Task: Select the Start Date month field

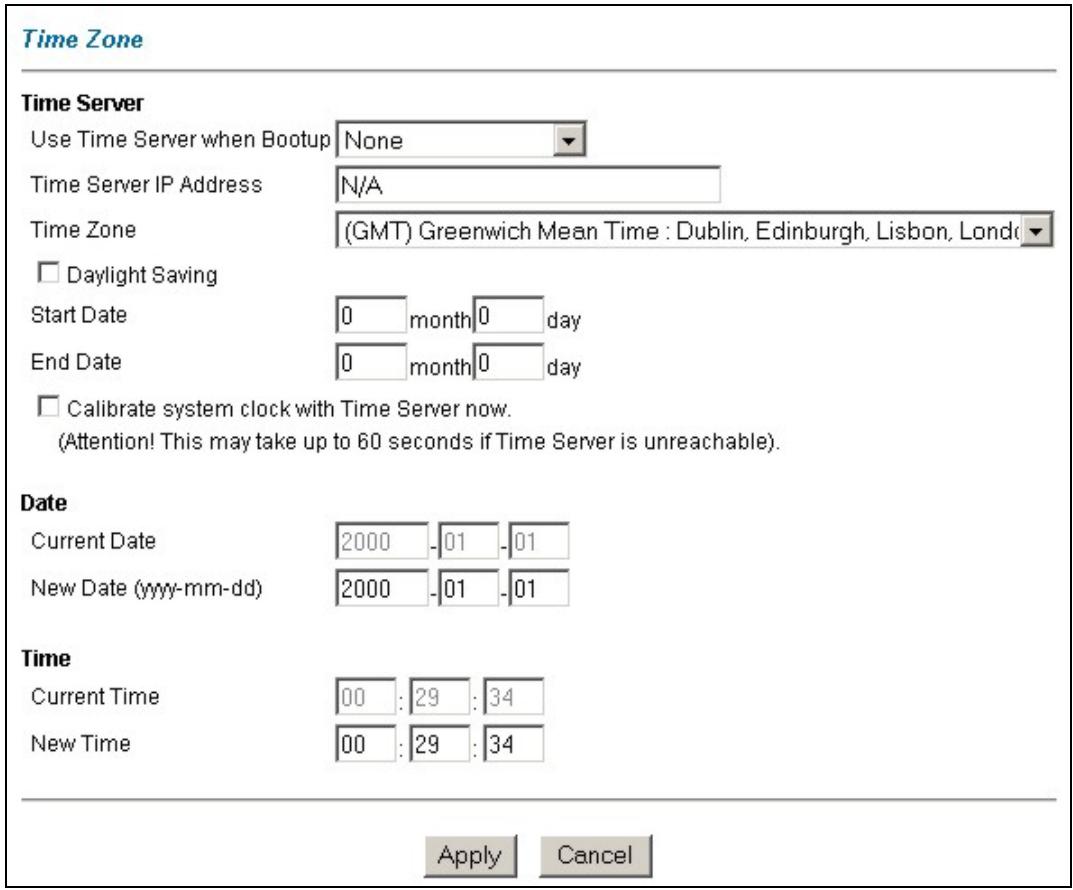Action: click(x=371, y=315)
